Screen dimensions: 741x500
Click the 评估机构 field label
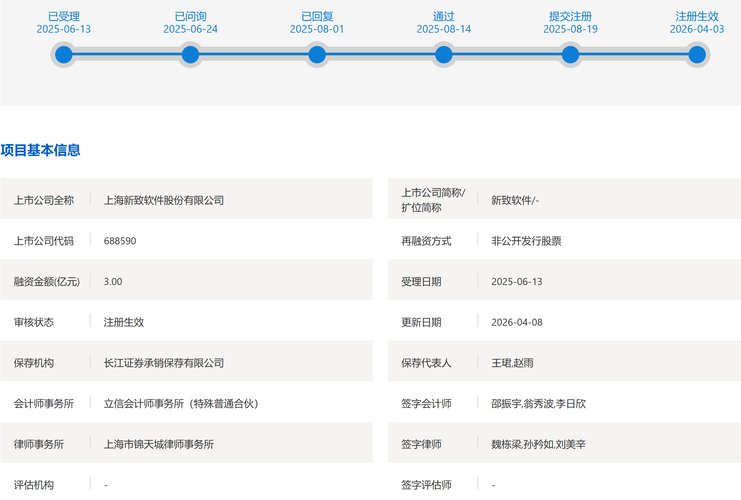pos(34,485)
